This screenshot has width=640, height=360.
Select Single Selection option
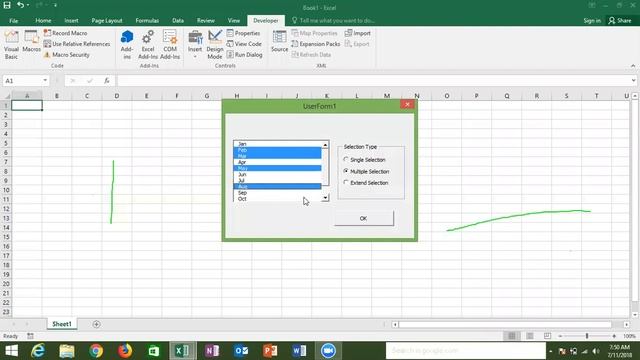(364, 160)
